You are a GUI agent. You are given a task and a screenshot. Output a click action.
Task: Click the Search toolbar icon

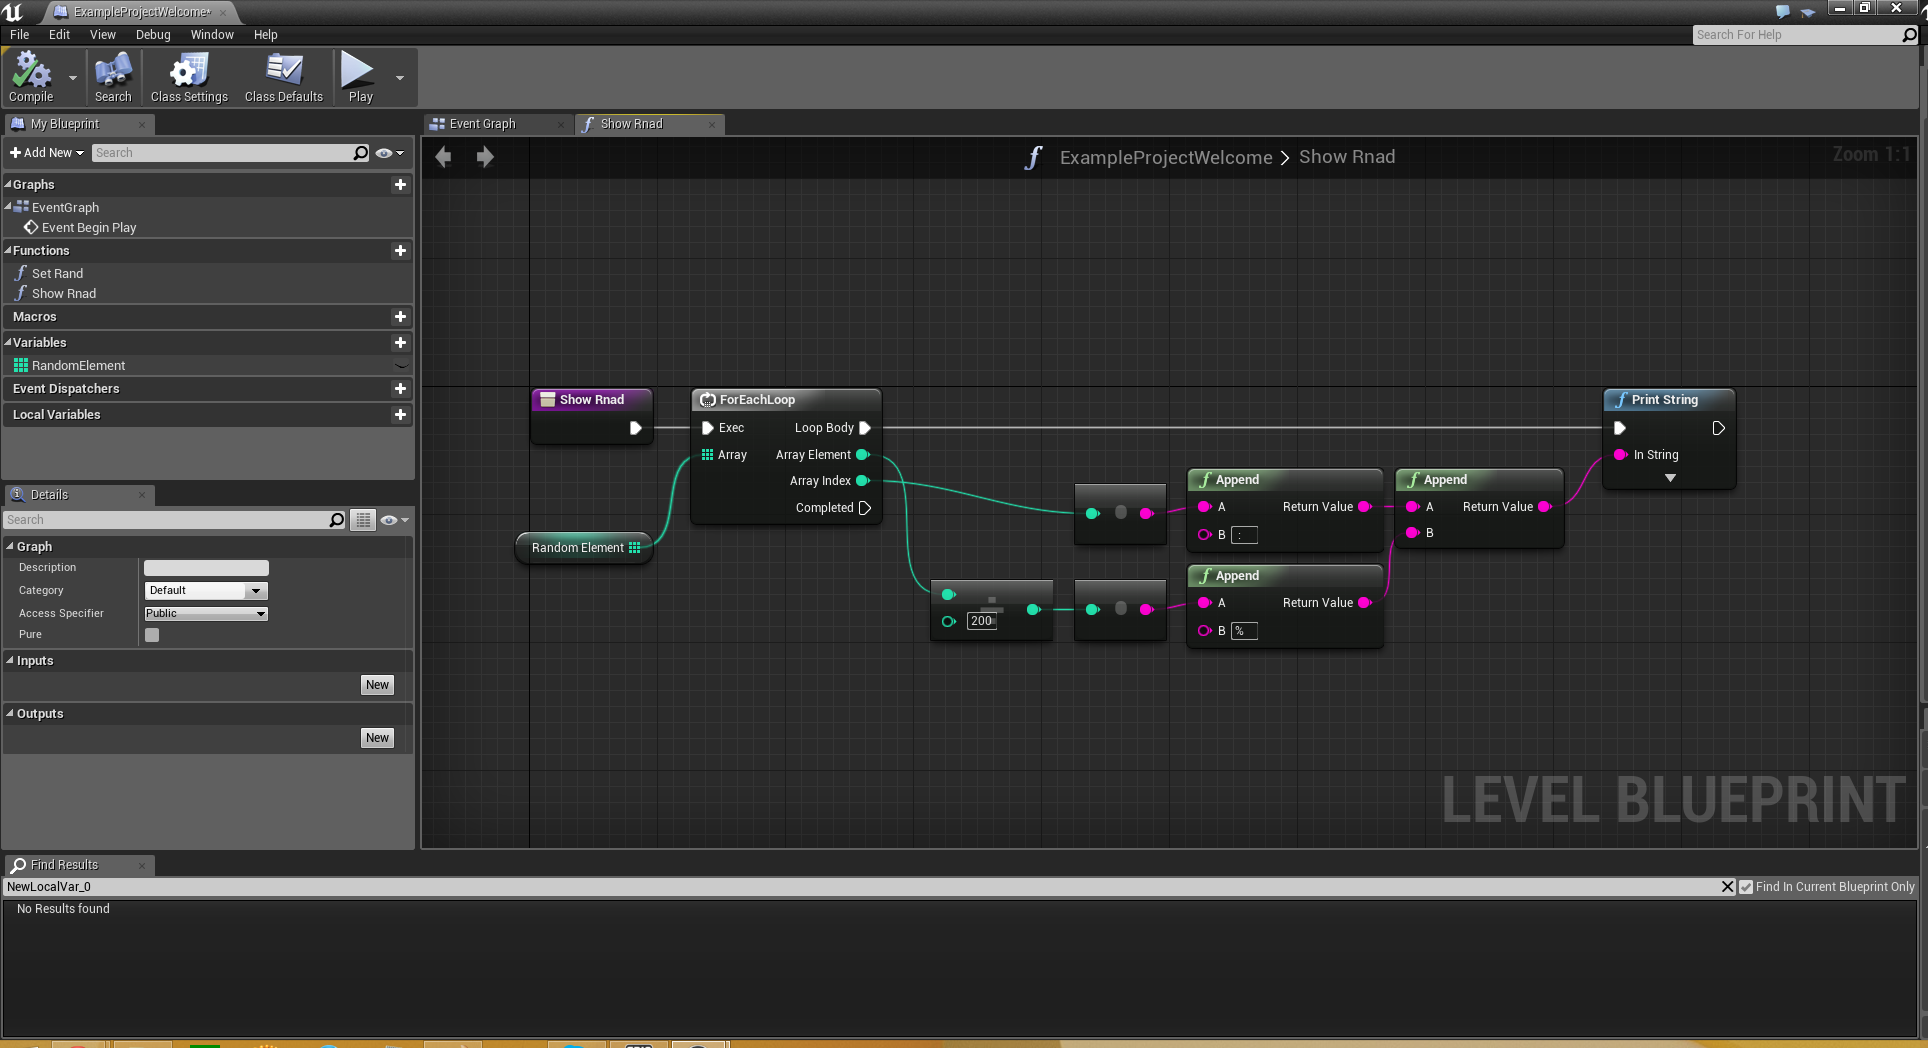pyautogui.click(x=113, y=77)
